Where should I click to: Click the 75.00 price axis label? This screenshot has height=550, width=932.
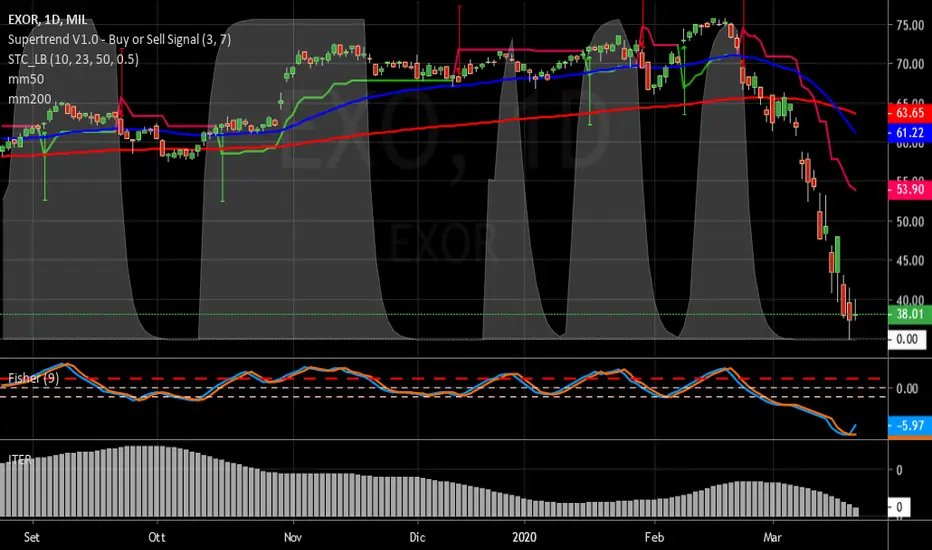click(910, 25)
